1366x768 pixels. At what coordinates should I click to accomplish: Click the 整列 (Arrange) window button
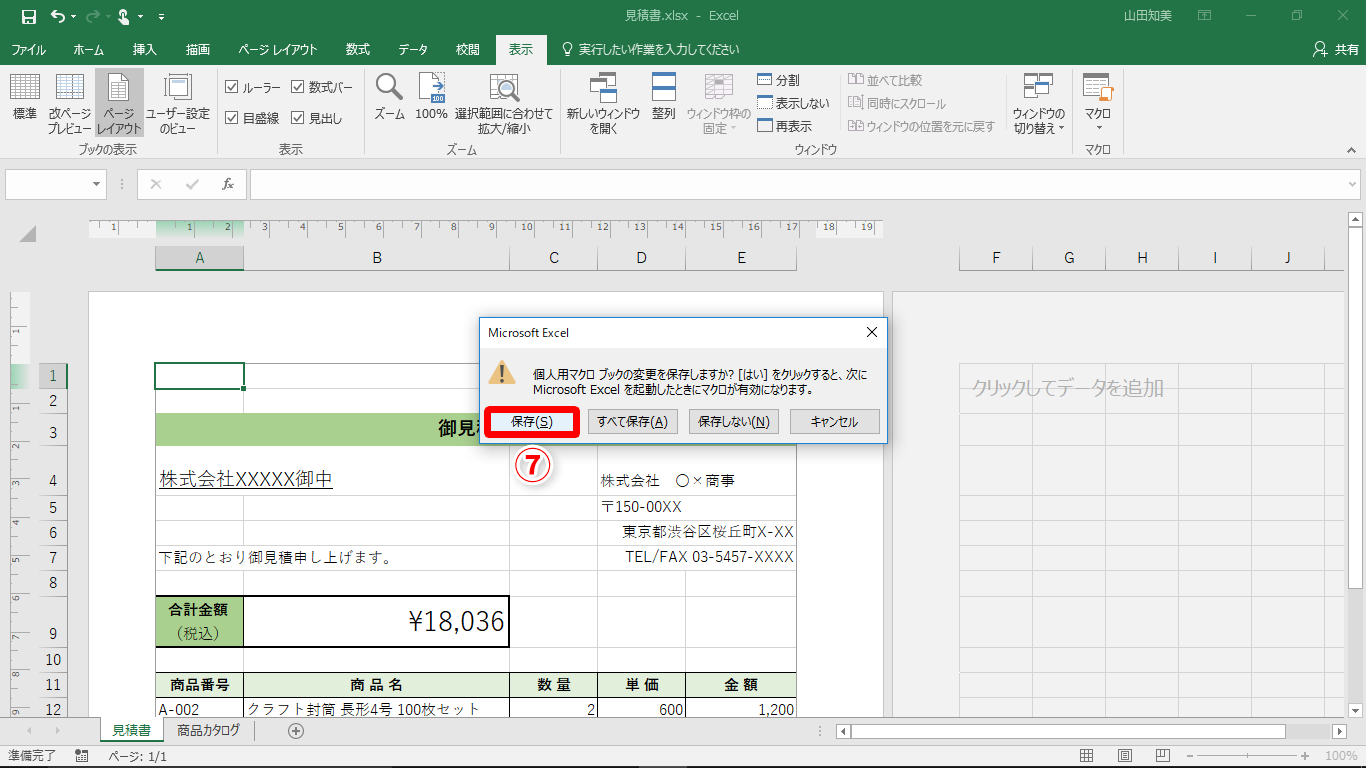[x=664, y=97]
